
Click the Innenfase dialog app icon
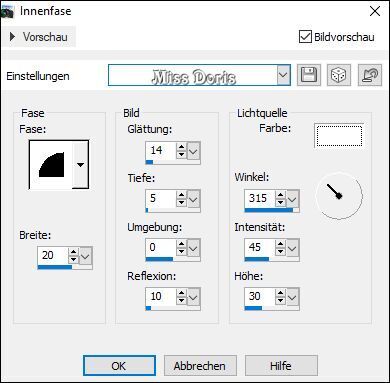tap(7, 12)
